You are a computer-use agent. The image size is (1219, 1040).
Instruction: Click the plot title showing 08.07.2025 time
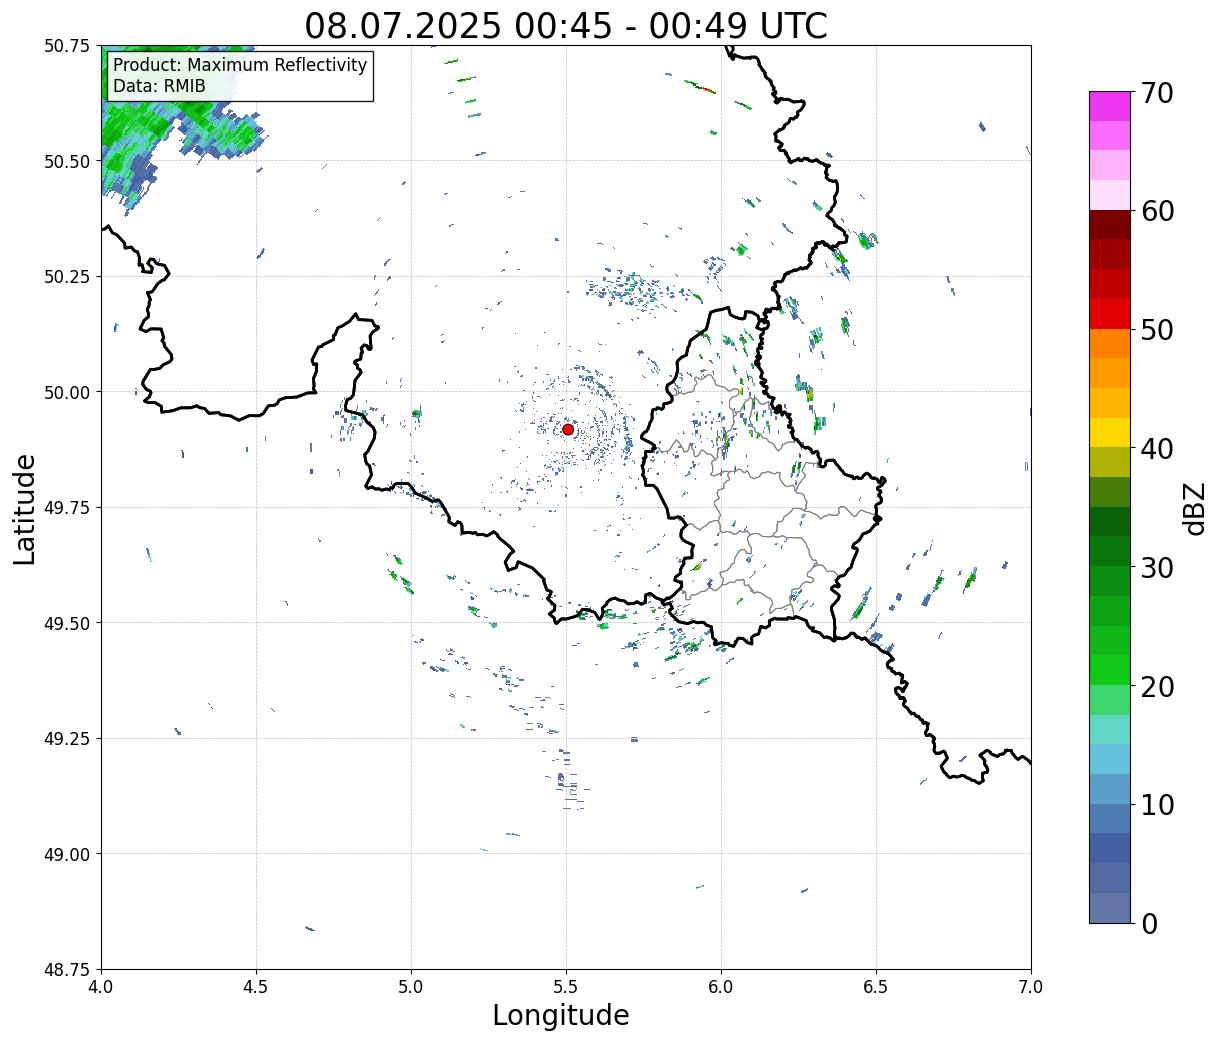coord(566,25)
